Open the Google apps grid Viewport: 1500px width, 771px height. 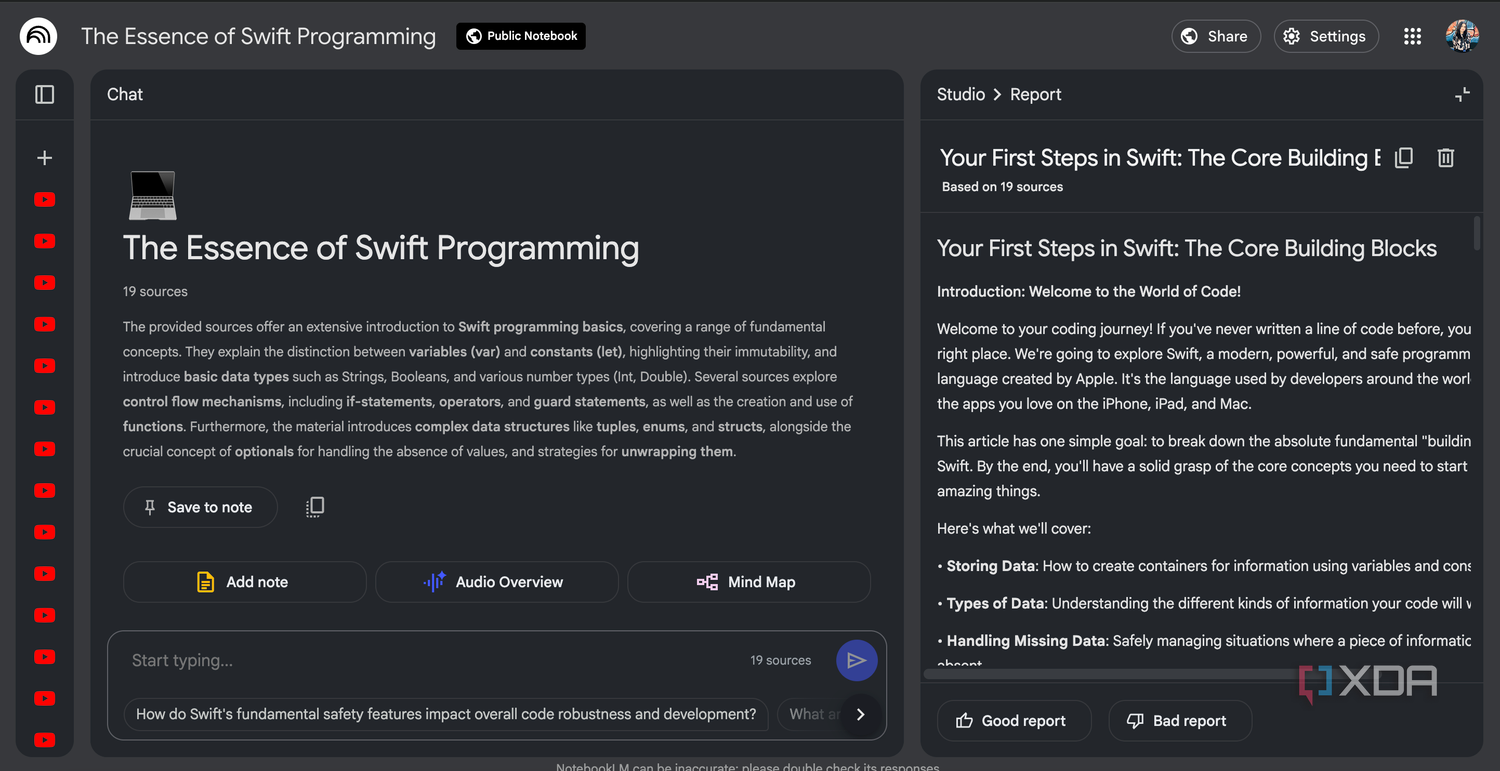[x=1412, y=36]
